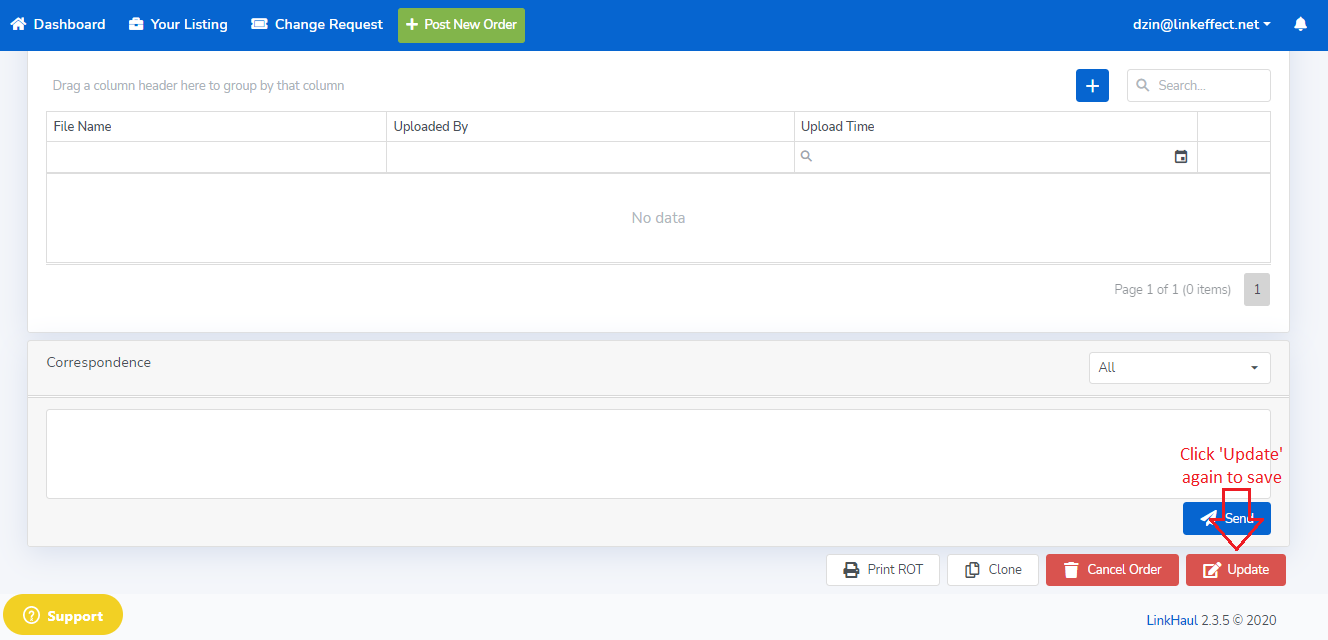Open the dzin@linkeffect.net account dropdown
Viewport: 1328px width, 640px height.
coord(1201,24)
